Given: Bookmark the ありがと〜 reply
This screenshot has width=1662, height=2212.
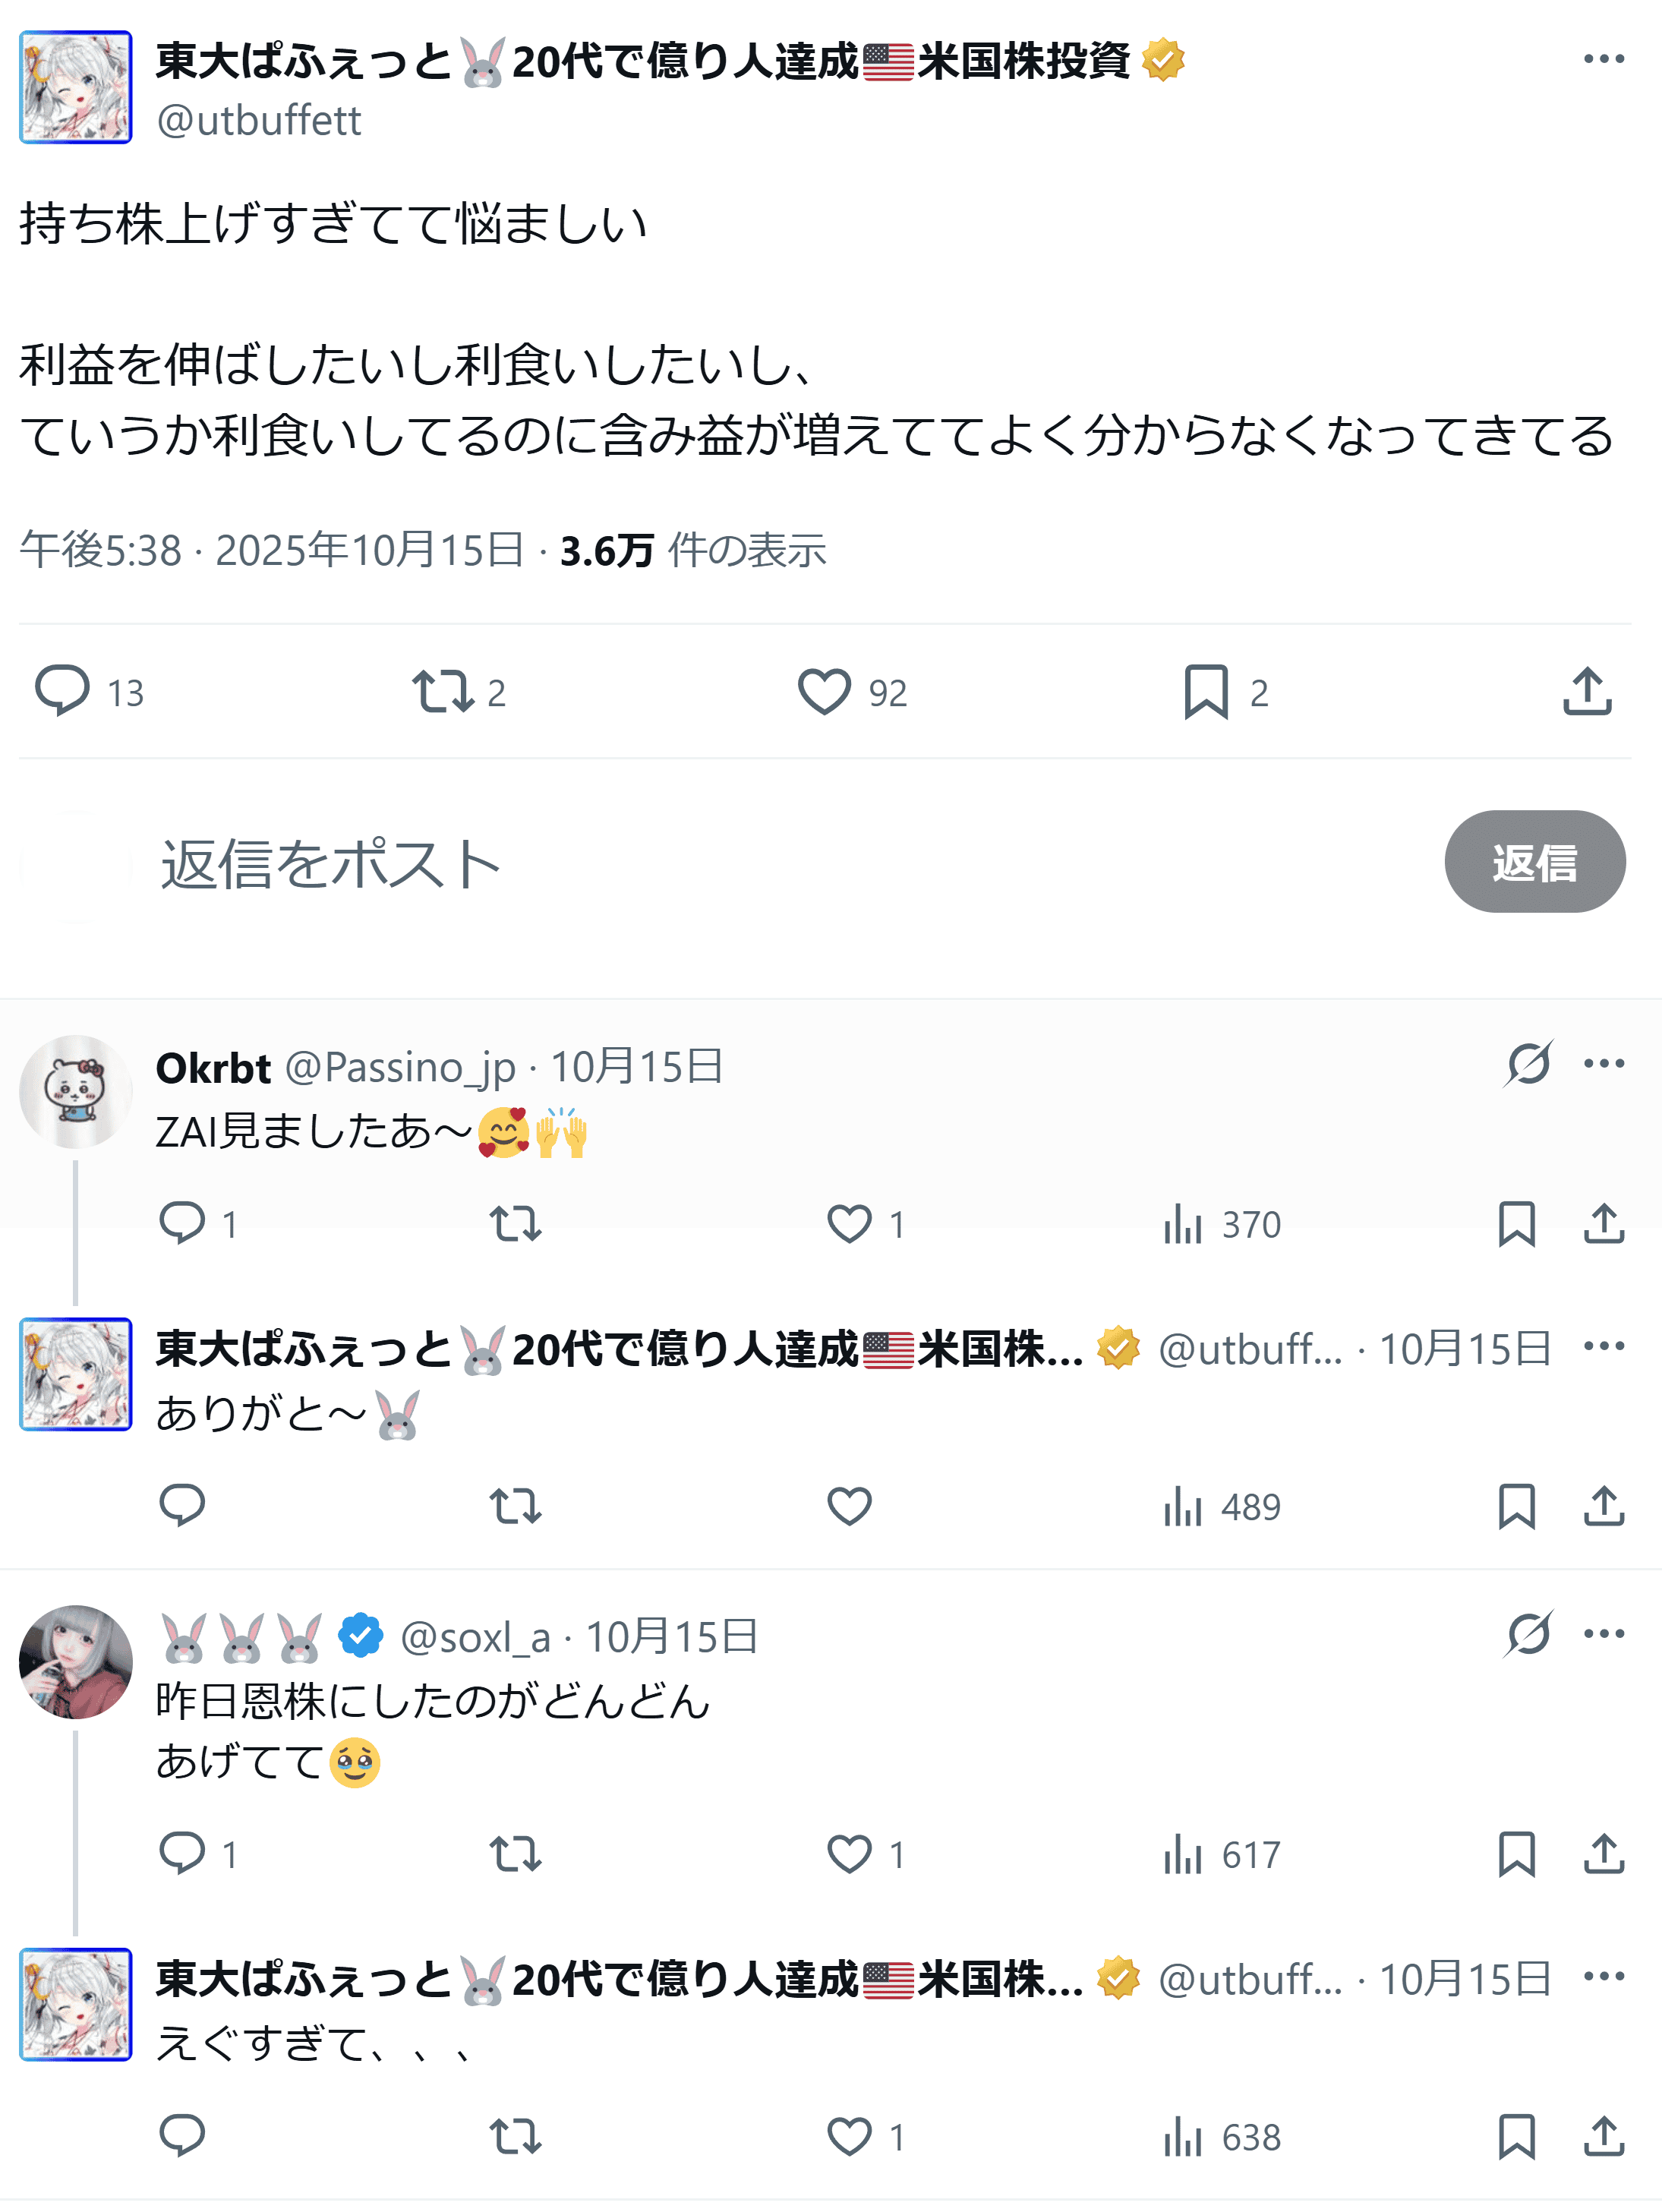Looking at the screenshot, I should click(1516, 1506).
